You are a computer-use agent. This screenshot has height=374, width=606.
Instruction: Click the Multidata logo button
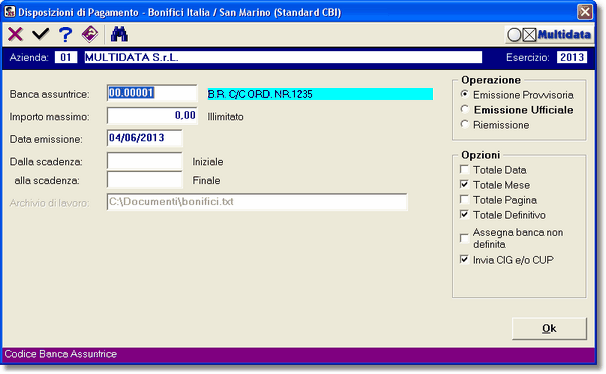pos(549,35)
